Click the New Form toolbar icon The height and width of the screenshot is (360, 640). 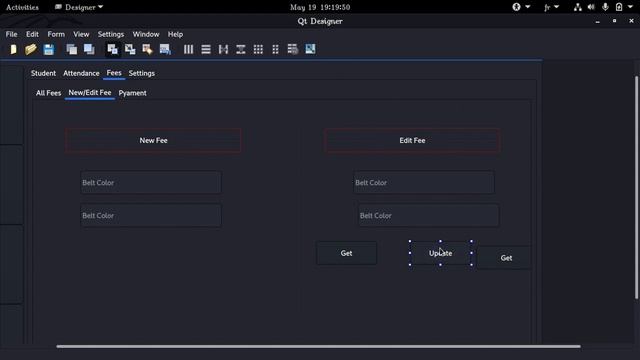(x=13, y=49)
